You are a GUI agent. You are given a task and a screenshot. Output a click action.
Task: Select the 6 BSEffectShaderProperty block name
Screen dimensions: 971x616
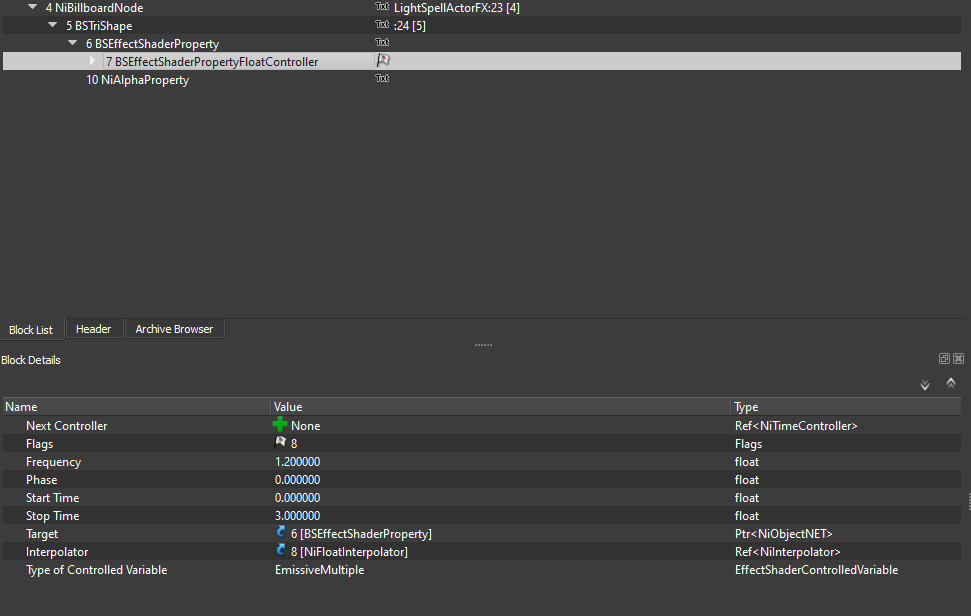point(152,44)
